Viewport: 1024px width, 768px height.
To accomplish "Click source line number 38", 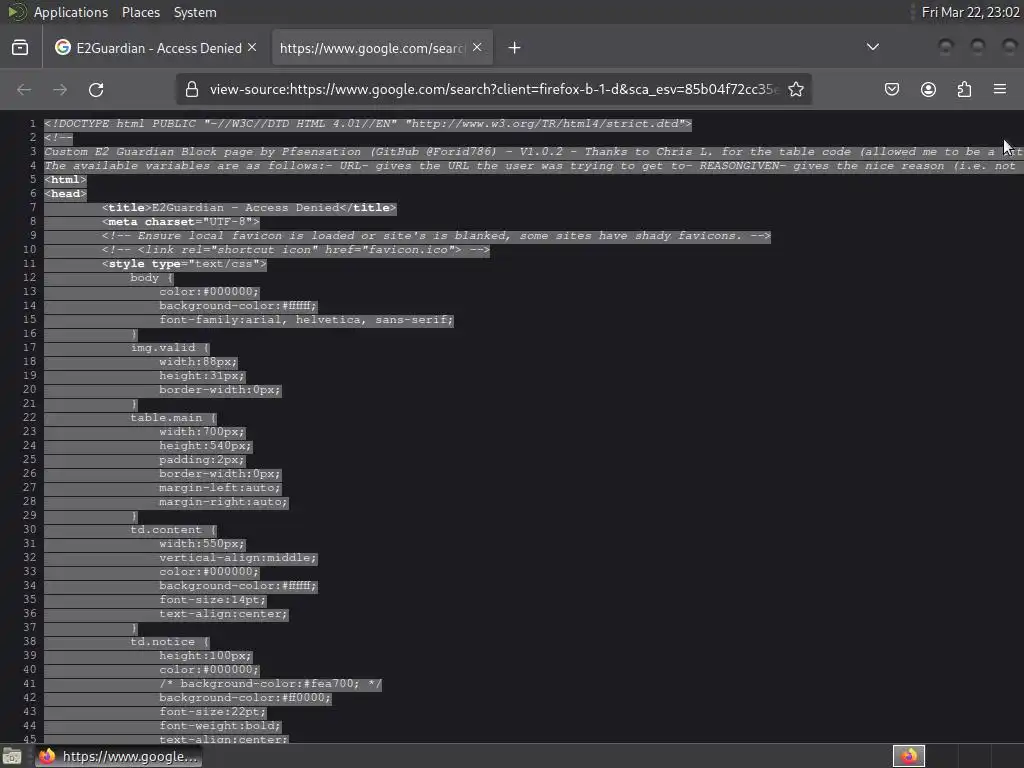I will (x=29, y=641).
